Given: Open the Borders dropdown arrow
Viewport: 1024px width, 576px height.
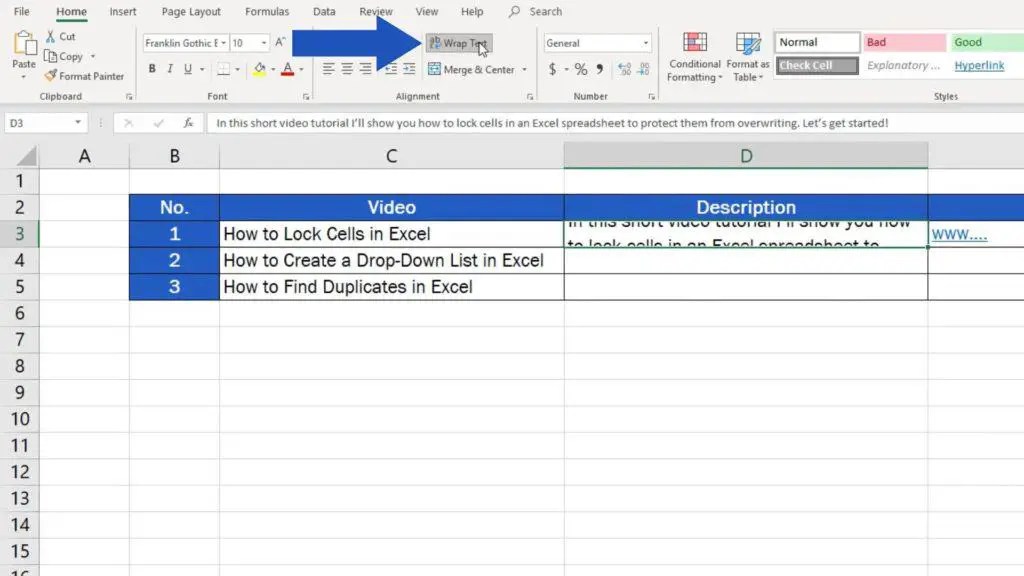Looking at the screenshot, I should tap(237, 69).
